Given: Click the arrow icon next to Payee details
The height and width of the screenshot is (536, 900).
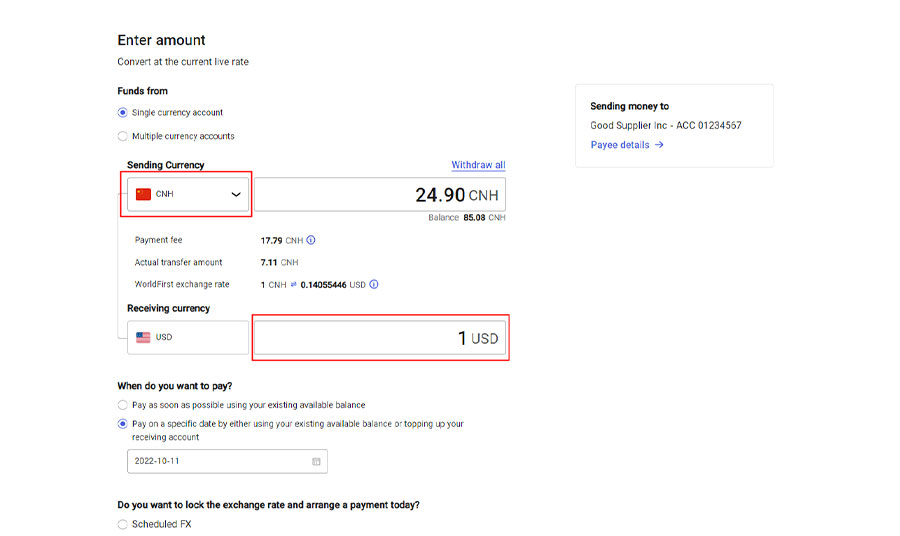Looking at the screenshot, I should 660,145.
